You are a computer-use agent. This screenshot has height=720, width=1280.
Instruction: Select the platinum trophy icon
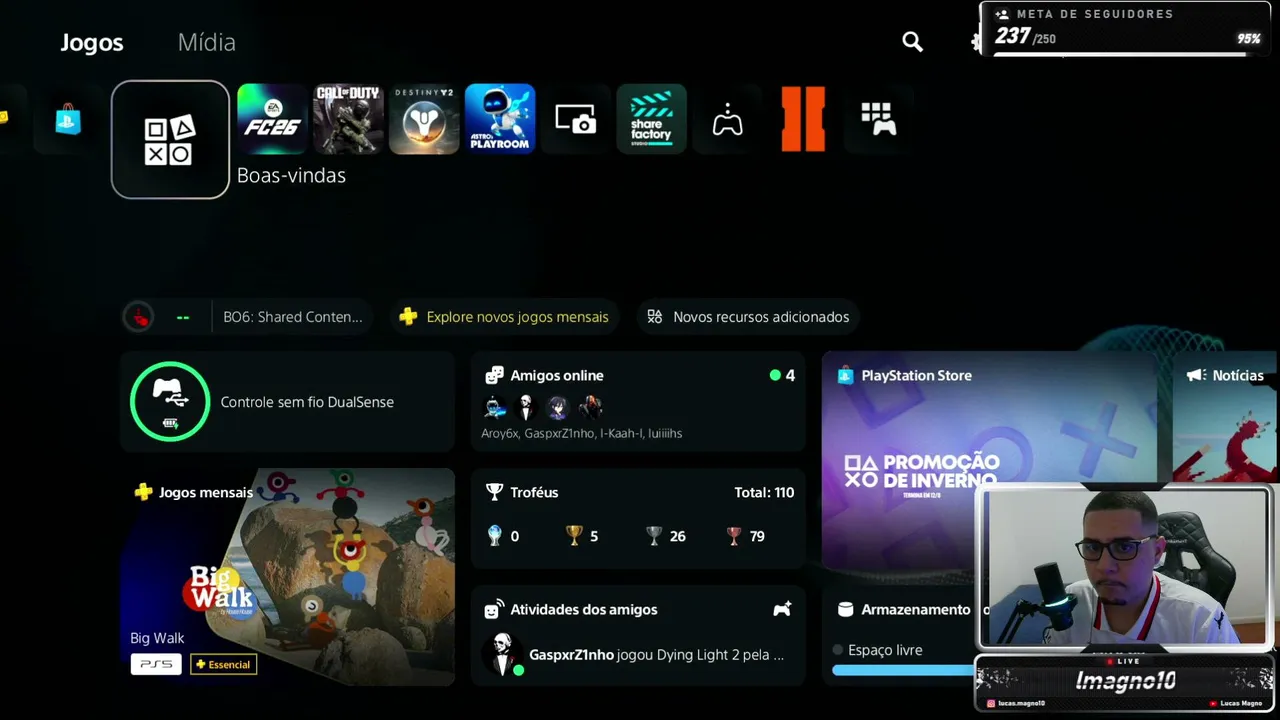click(494, 536)
